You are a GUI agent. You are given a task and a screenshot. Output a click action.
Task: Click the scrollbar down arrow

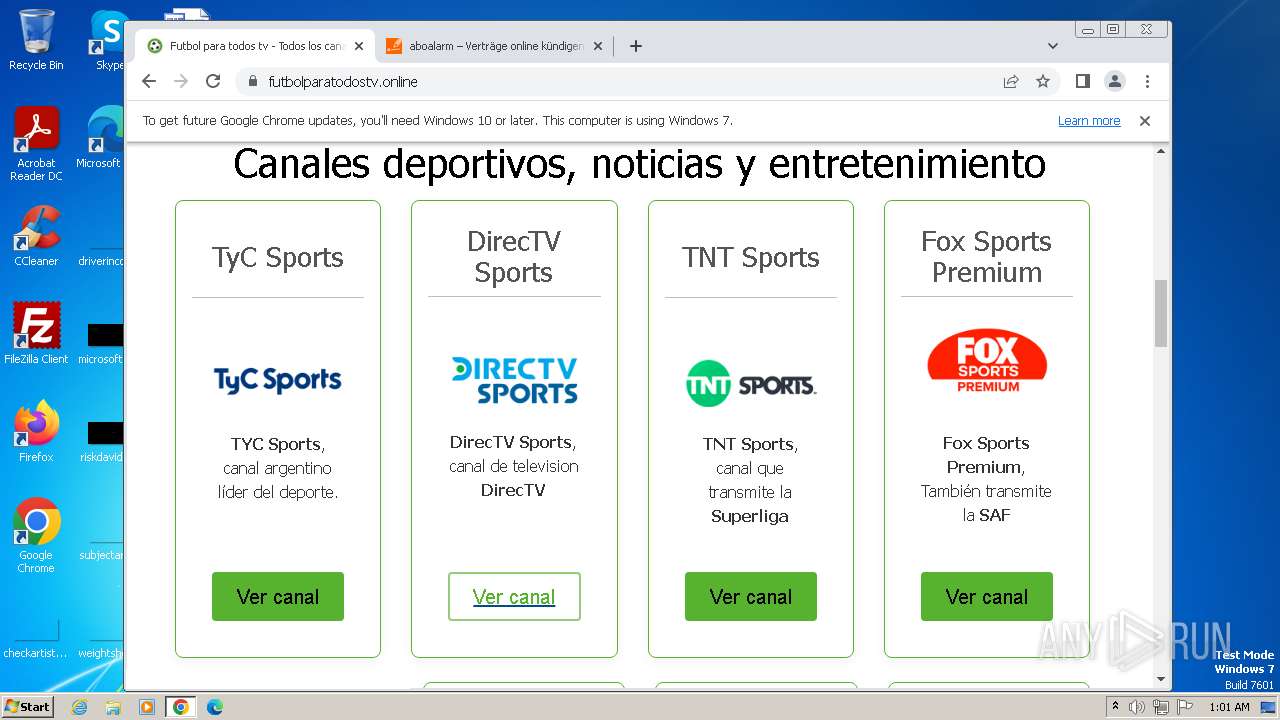coord(1161,679)
